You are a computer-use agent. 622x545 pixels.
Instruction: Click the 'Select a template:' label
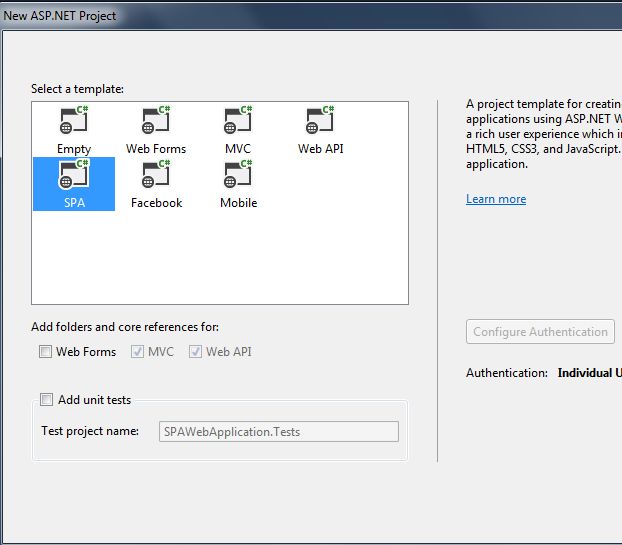[77, 89]
